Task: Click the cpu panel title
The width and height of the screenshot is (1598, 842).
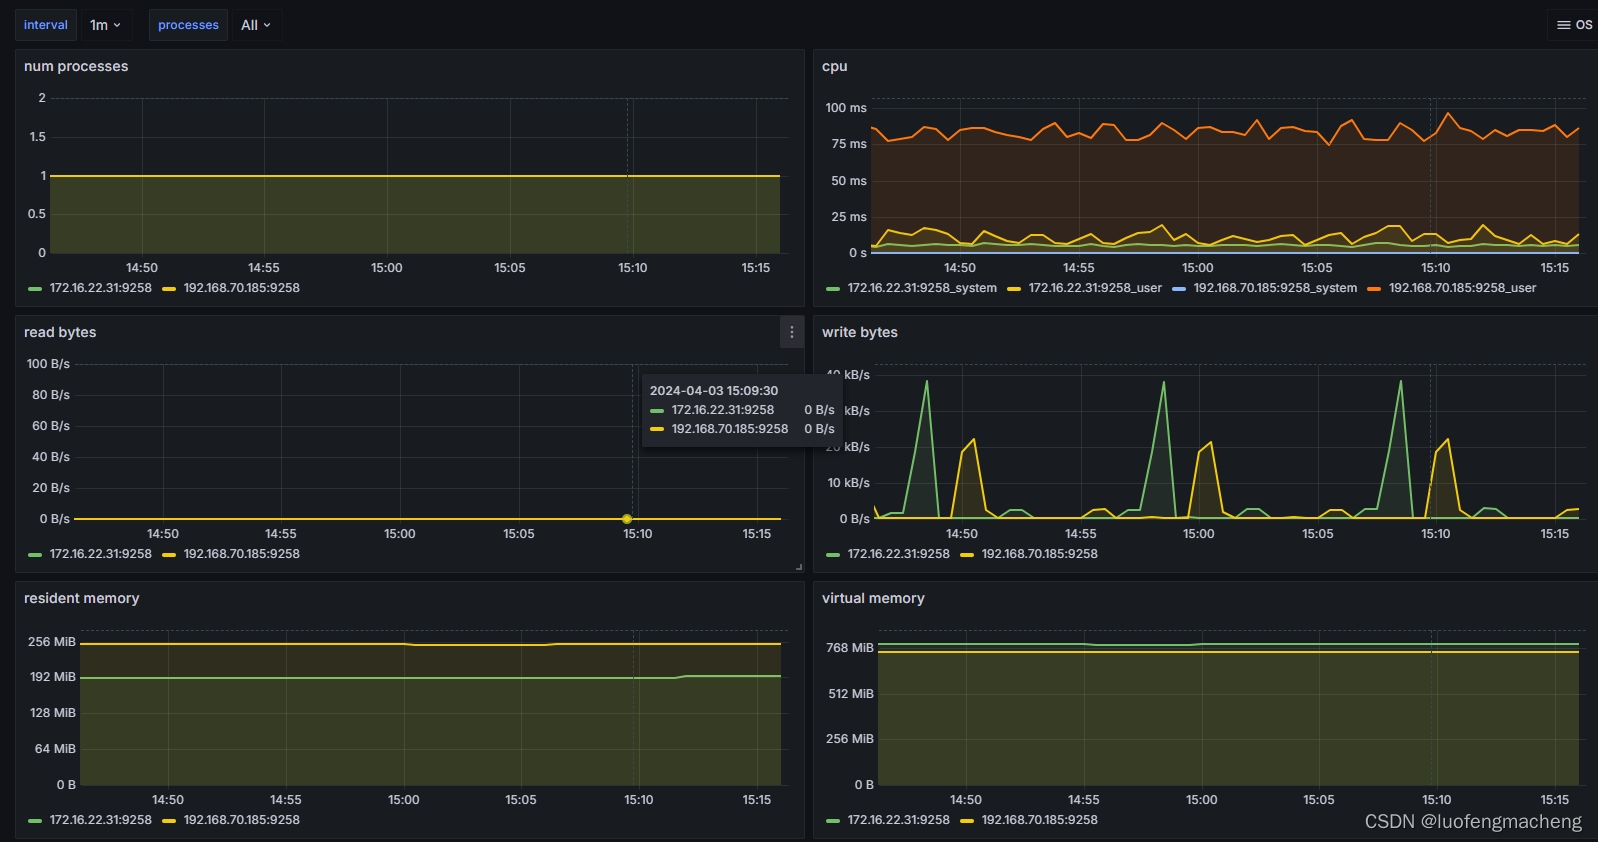Action: coord(835,66)
